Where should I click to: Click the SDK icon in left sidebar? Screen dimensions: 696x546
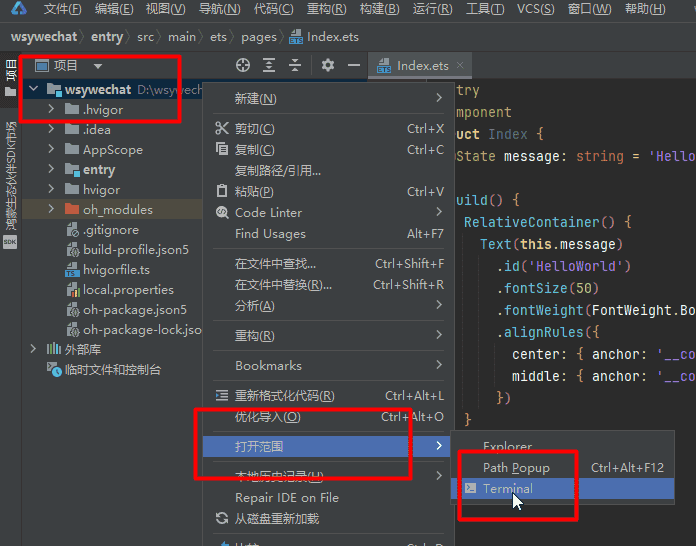pyautogui.click(x=10, y=242)
